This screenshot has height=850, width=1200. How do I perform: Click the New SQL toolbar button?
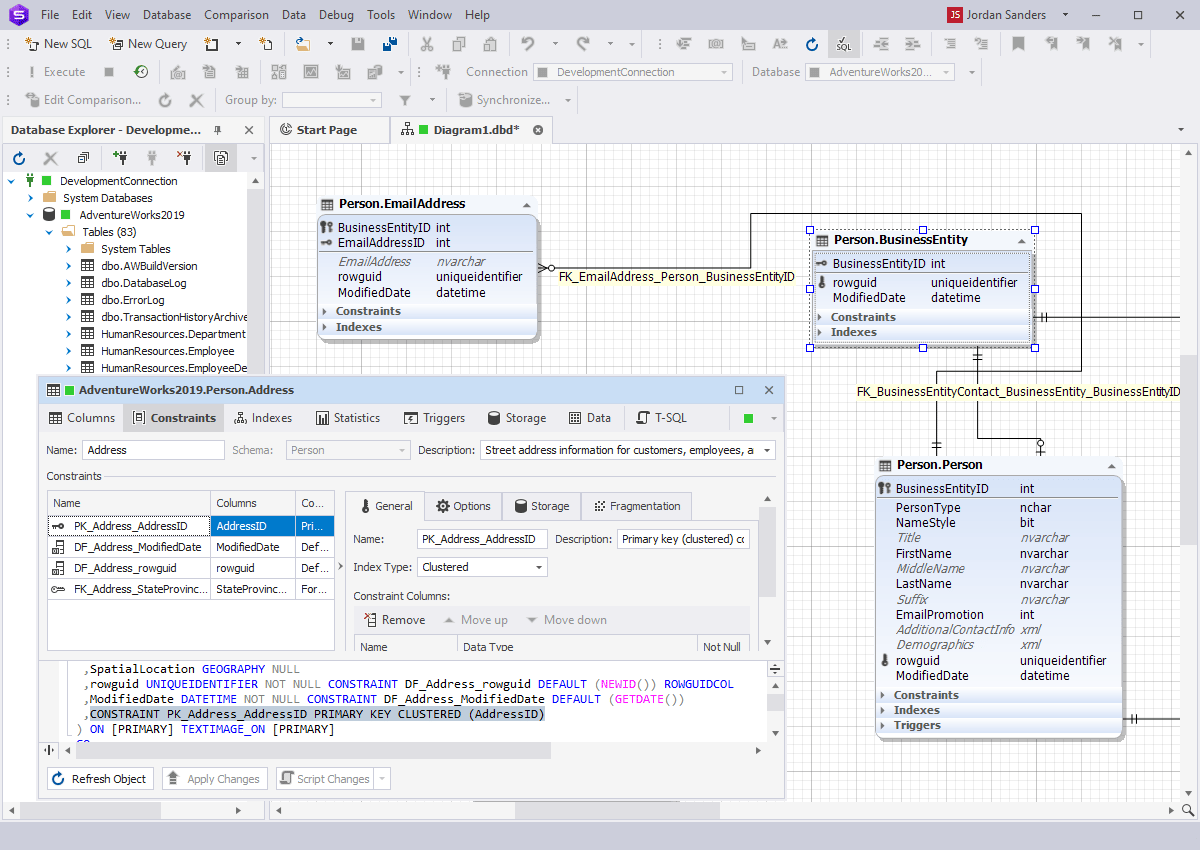[57, 44]
